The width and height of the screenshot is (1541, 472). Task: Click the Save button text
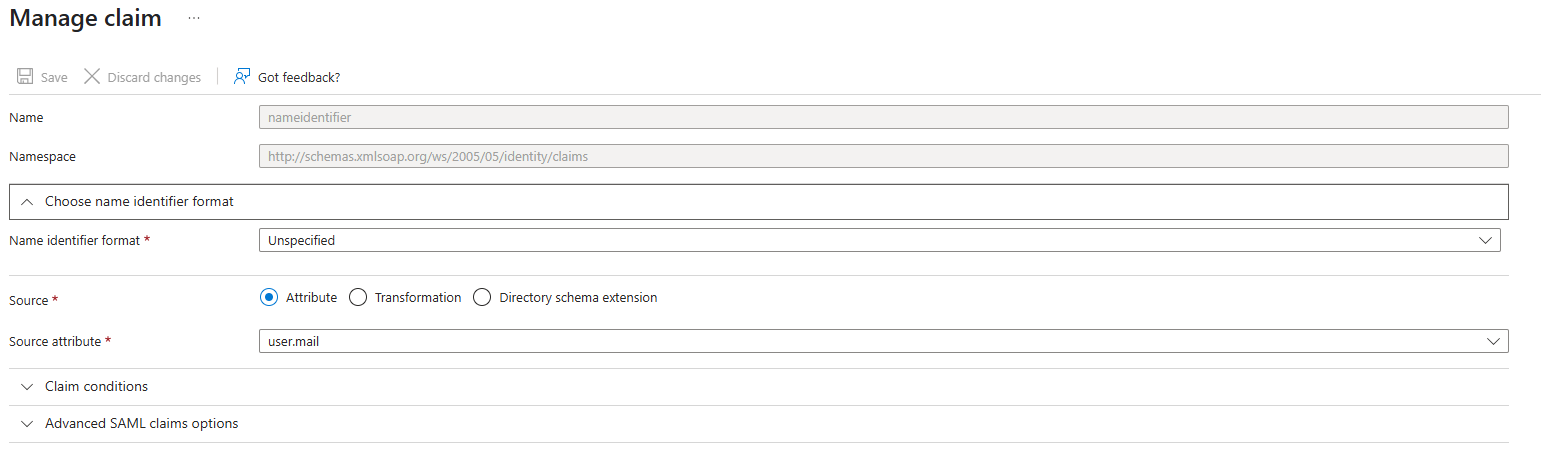54,77
